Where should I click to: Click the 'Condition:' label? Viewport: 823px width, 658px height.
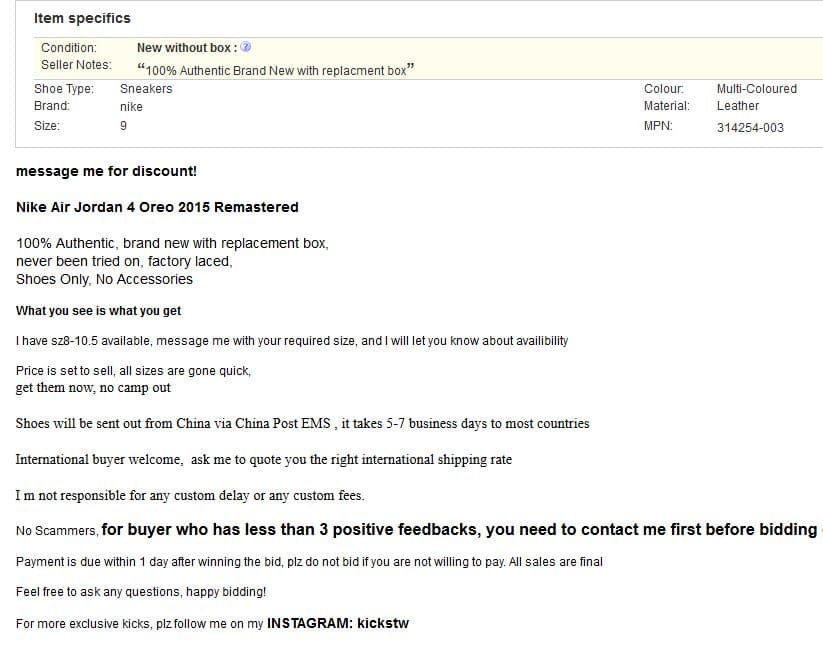click(69, 48)
